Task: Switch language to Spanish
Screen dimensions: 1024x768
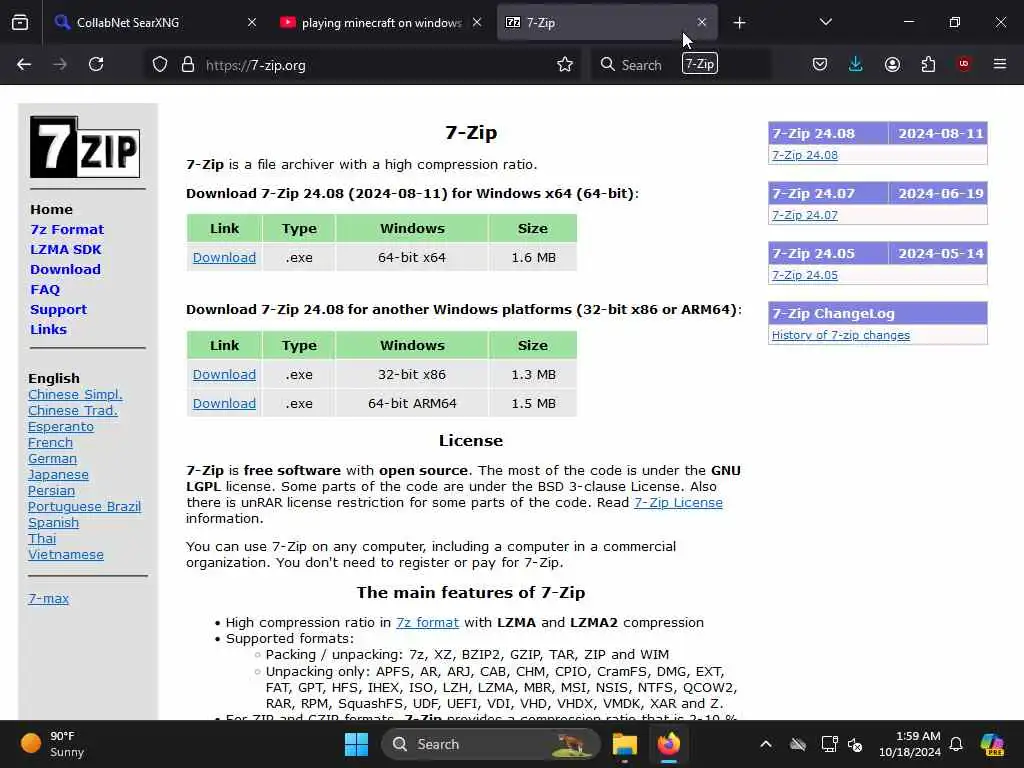Action: point(54,522)
